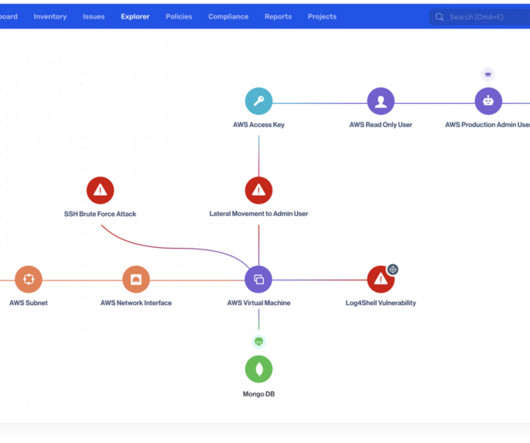
Task: Open the Issues tab
Action: (94, 17)
